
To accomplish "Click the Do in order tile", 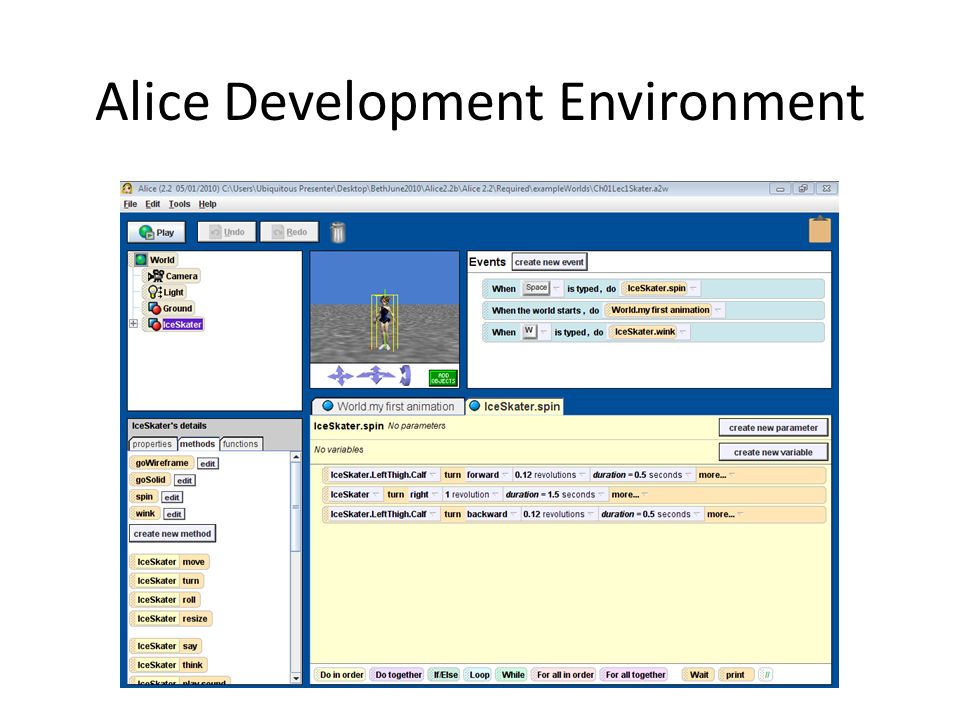I will pos(341,675).
